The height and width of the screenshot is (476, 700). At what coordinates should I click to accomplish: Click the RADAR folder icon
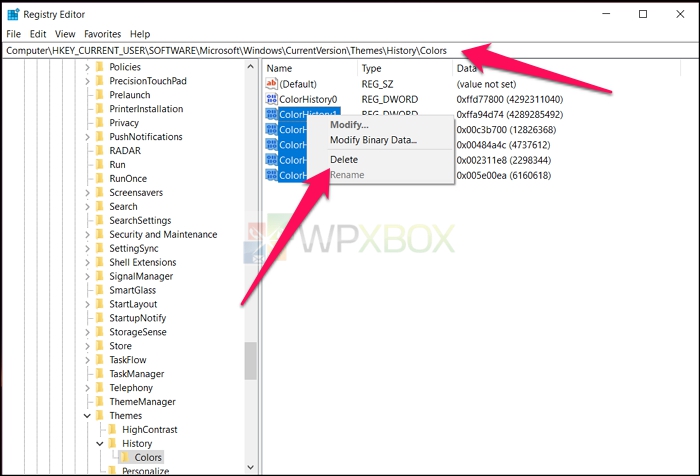coord(100,150)
